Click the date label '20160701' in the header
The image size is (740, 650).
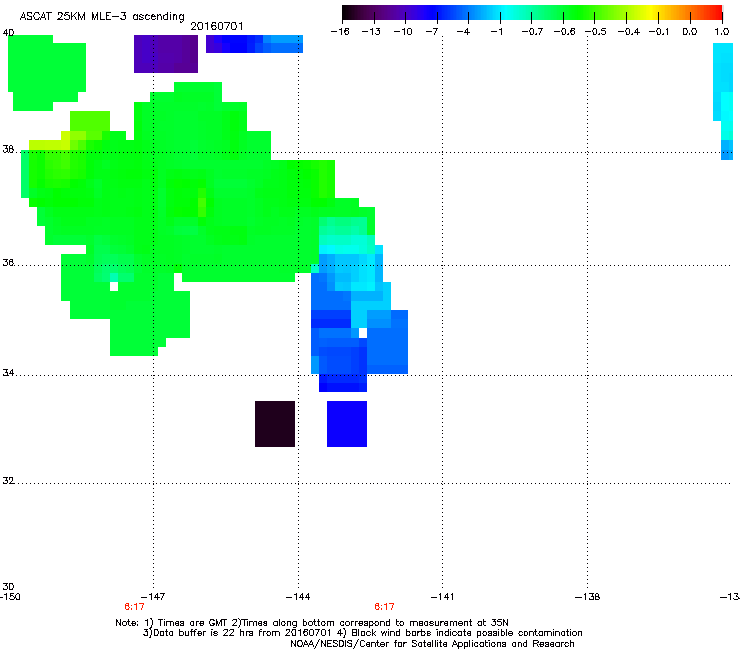click(217, 26)
